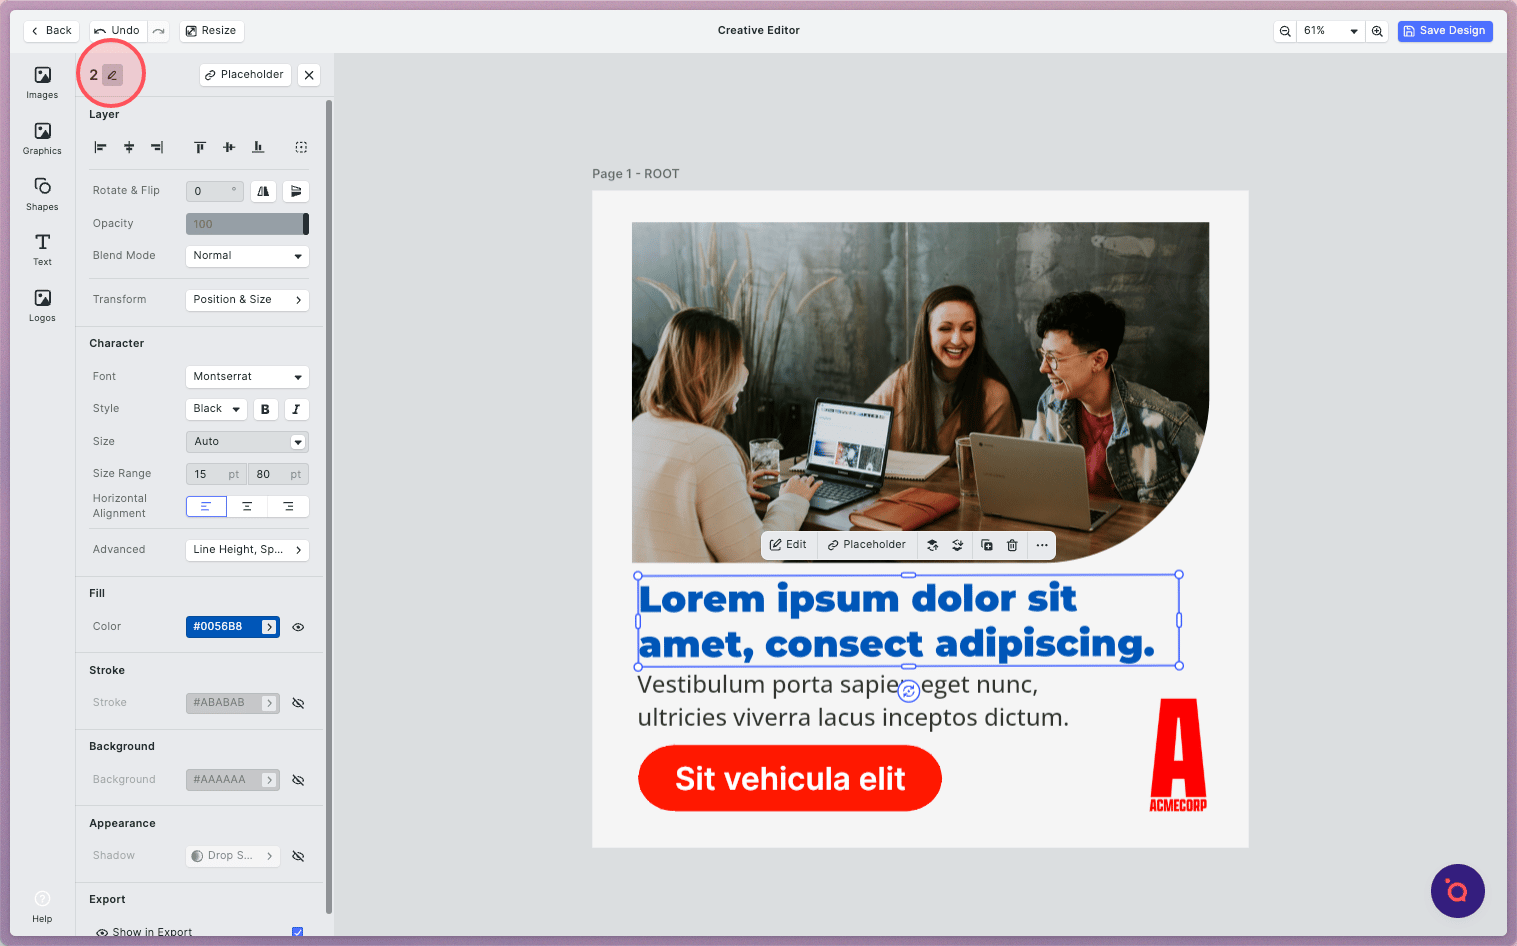Click Placeholder in the floating canvas toolbar
1517x946 pixels.
(867, 545)
